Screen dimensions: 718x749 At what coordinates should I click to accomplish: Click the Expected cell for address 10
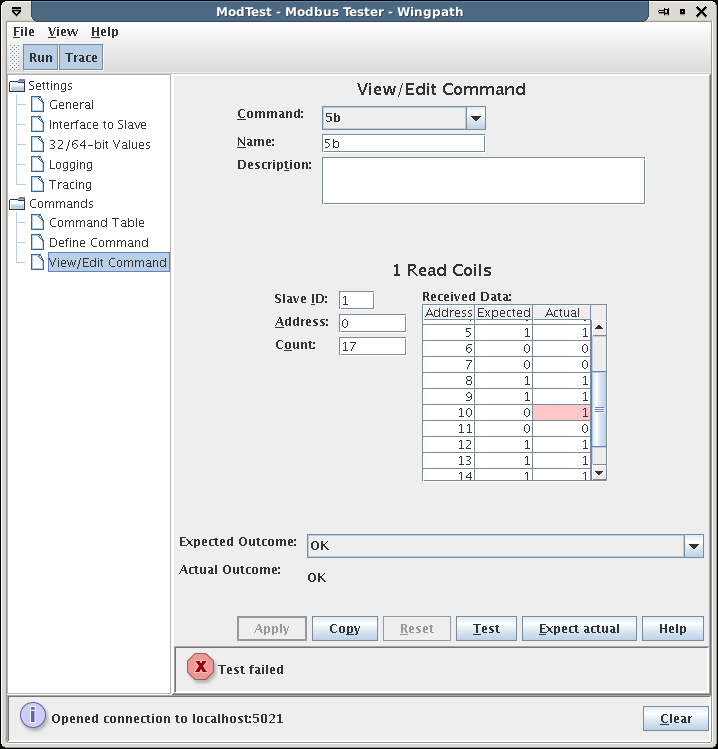(504, 413)
